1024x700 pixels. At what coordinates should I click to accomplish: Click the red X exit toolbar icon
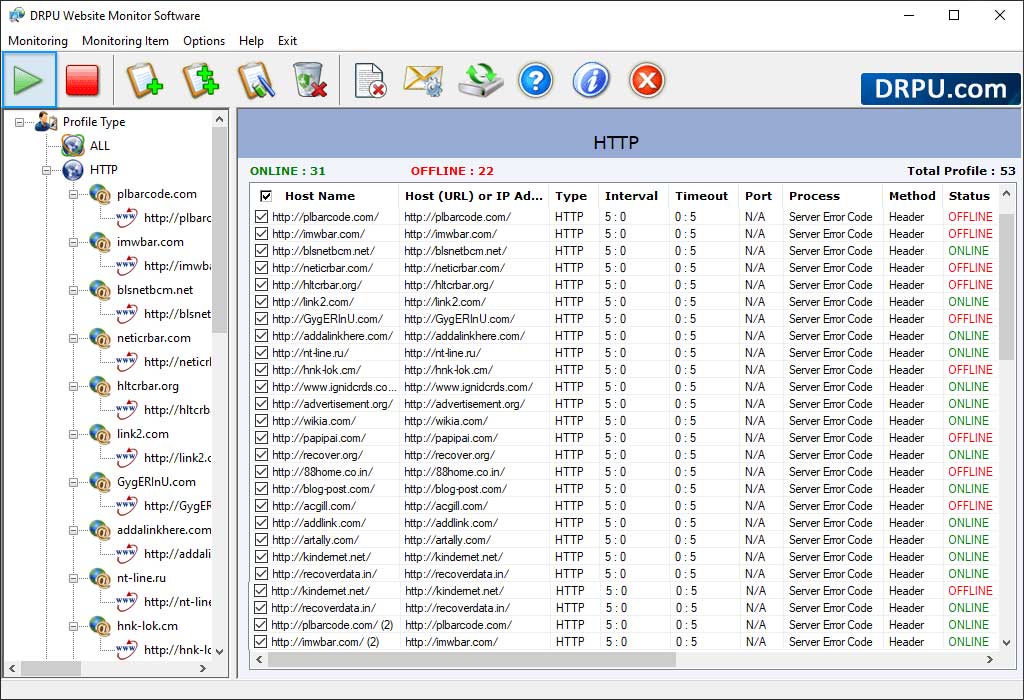(647, 80)
